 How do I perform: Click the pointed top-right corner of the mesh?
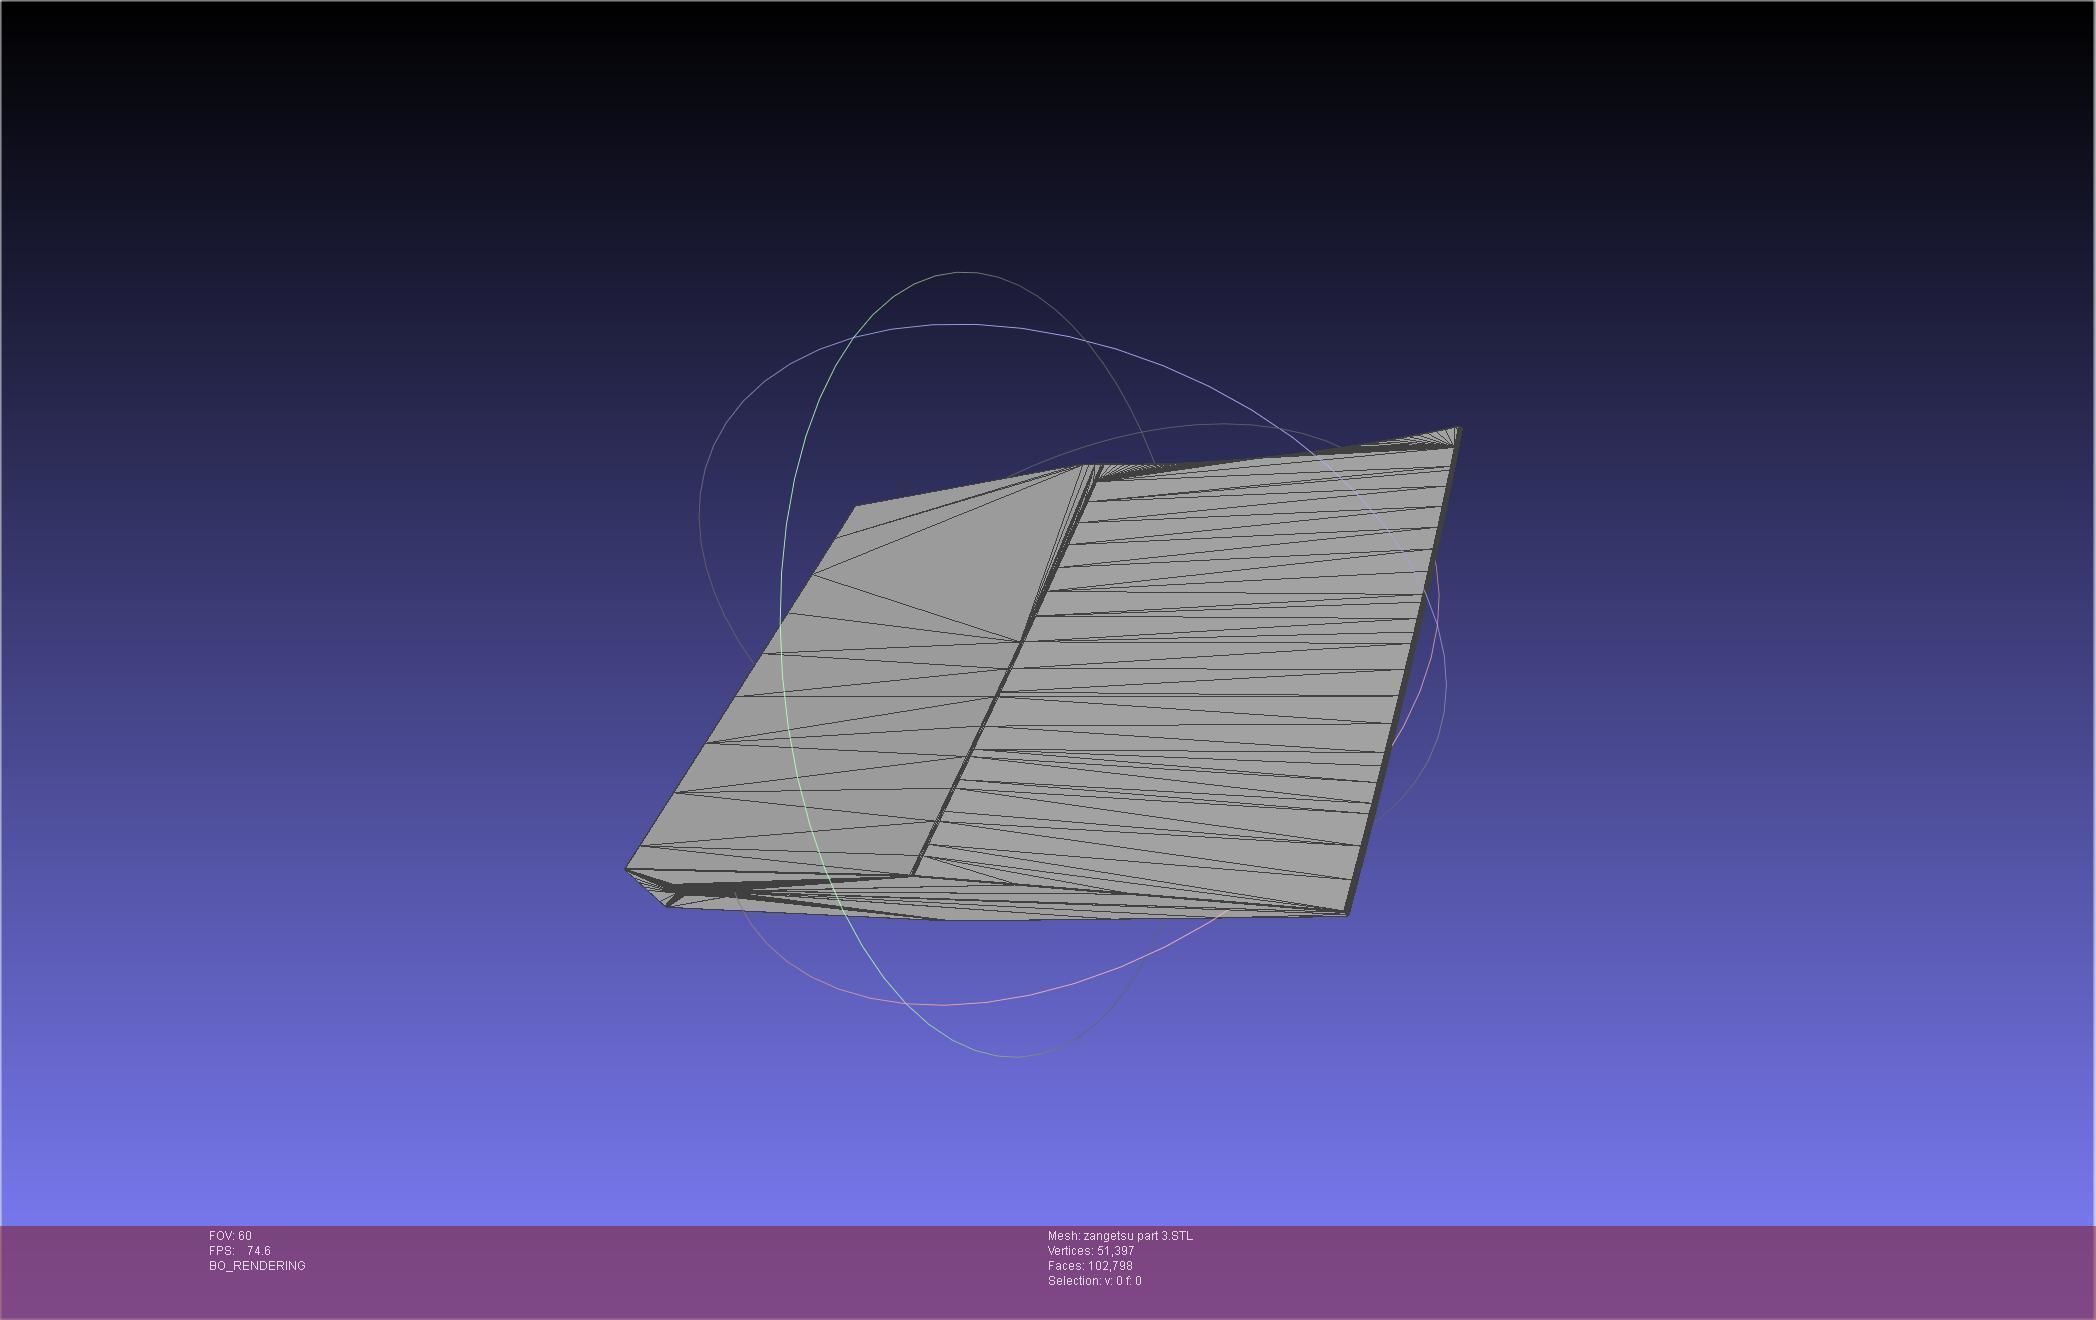click(1456, 431)
